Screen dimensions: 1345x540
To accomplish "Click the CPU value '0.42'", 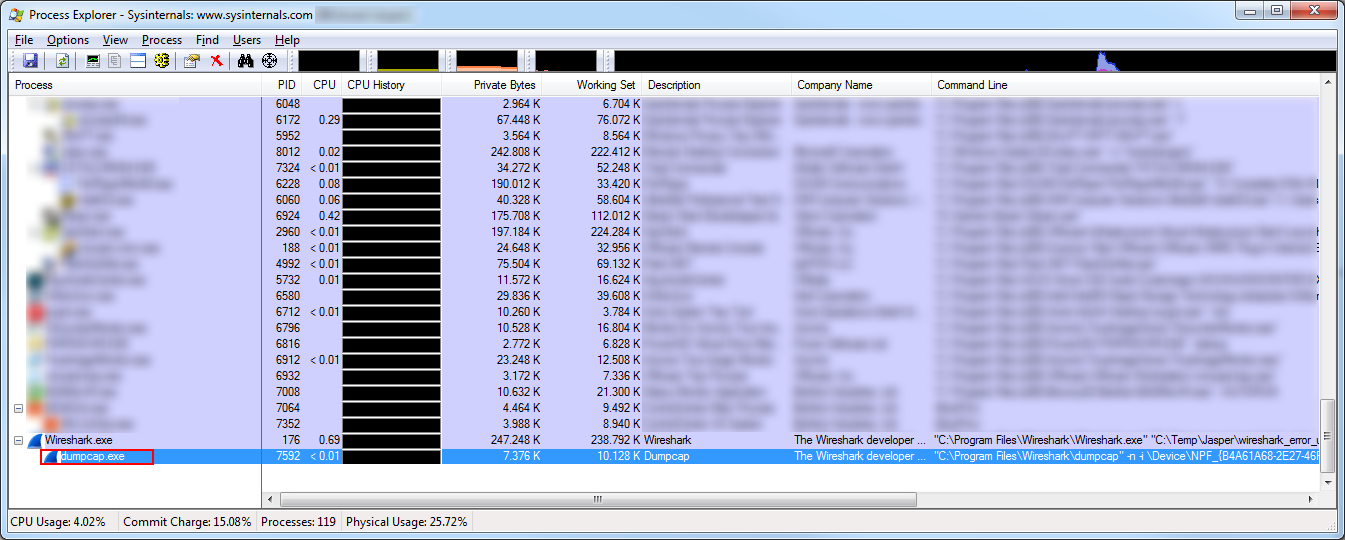I will coord(327,216).
